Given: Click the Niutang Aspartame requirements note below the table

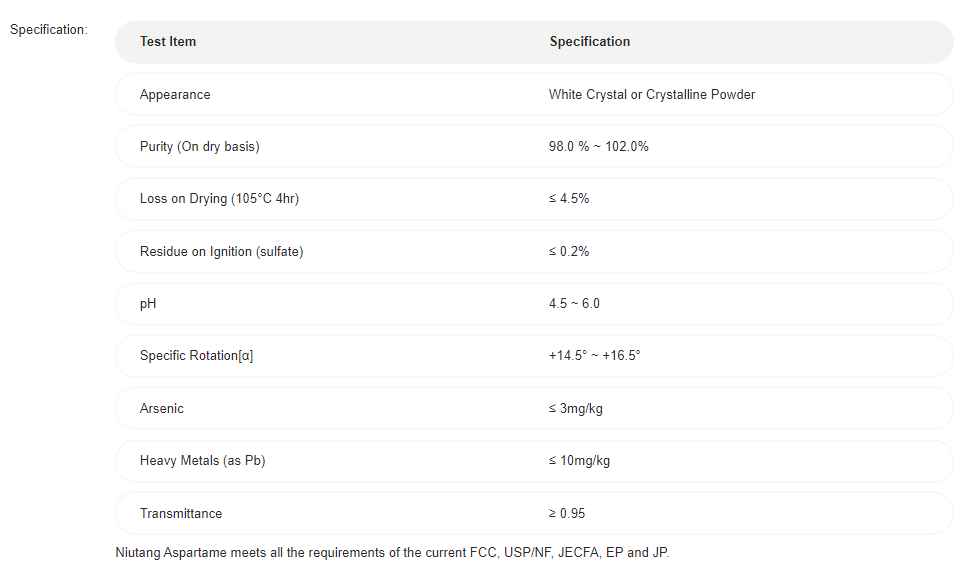Looking at the screenshot, I should pos(392,552).
